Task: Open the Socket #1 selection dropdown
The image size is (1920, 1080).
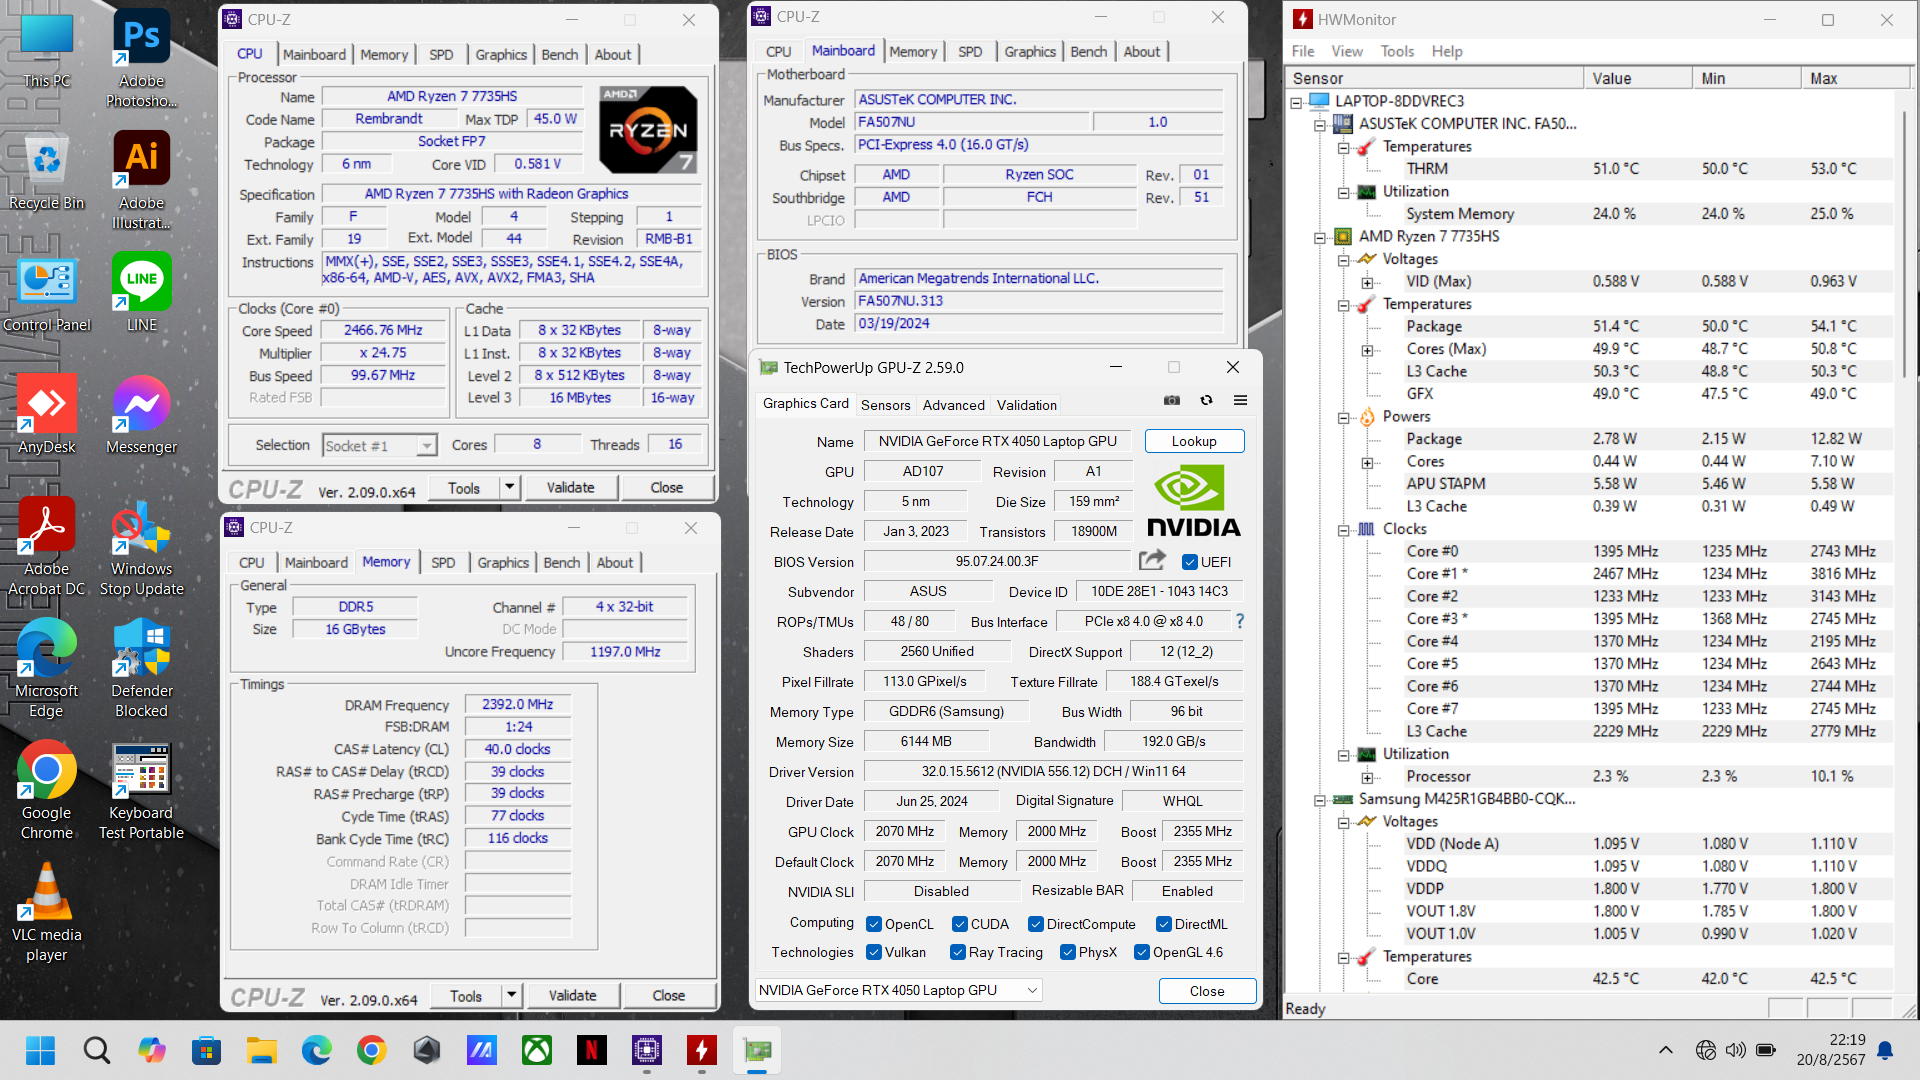Action: pyautogui.click(x=380, y=445)
